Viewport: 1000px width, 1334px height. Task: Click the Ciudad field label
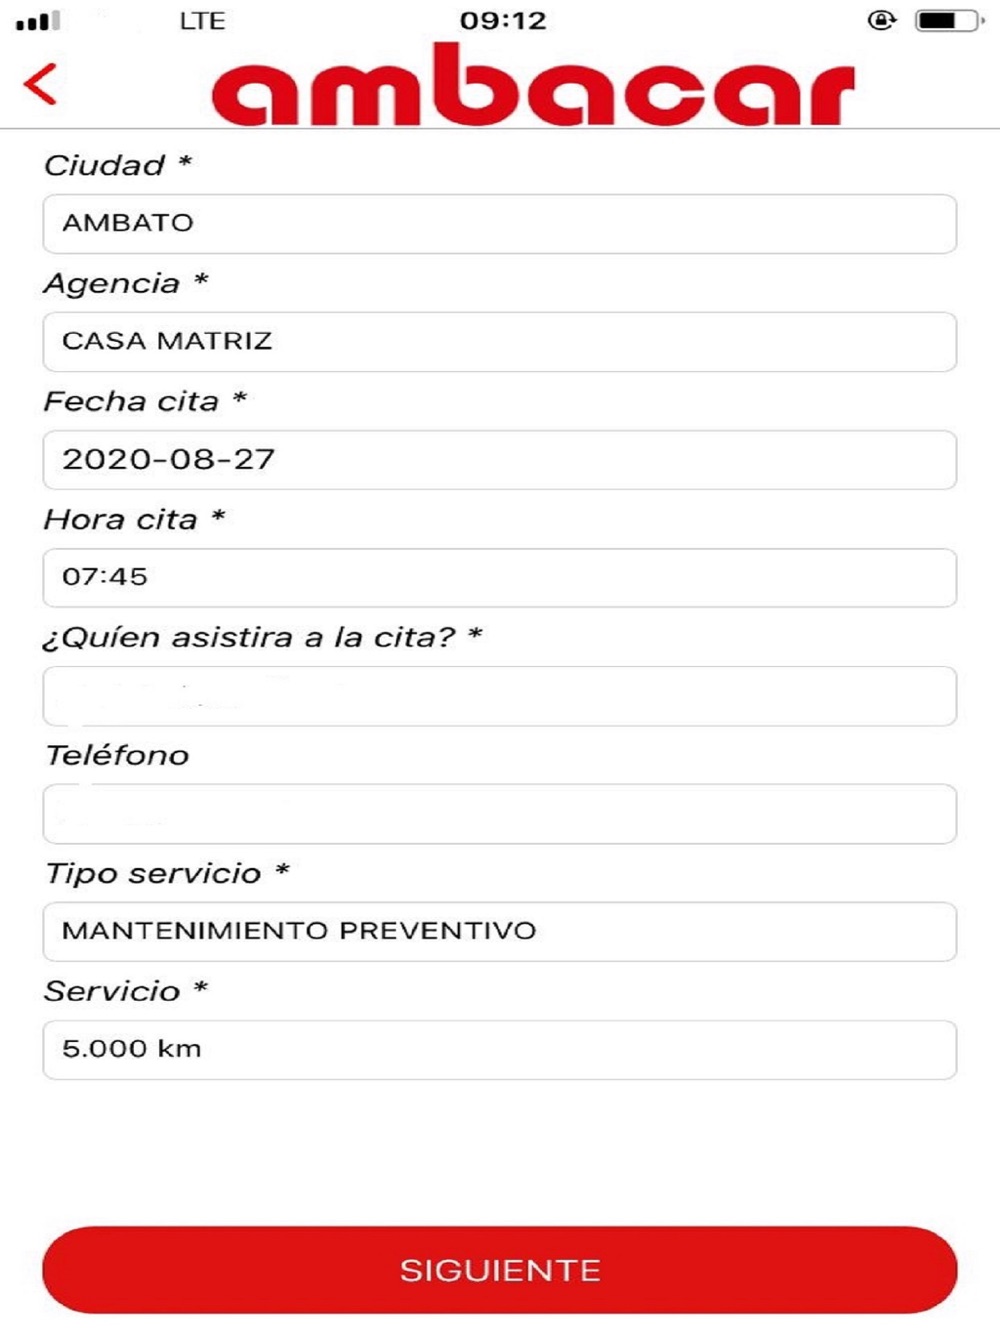click(105, 165)
